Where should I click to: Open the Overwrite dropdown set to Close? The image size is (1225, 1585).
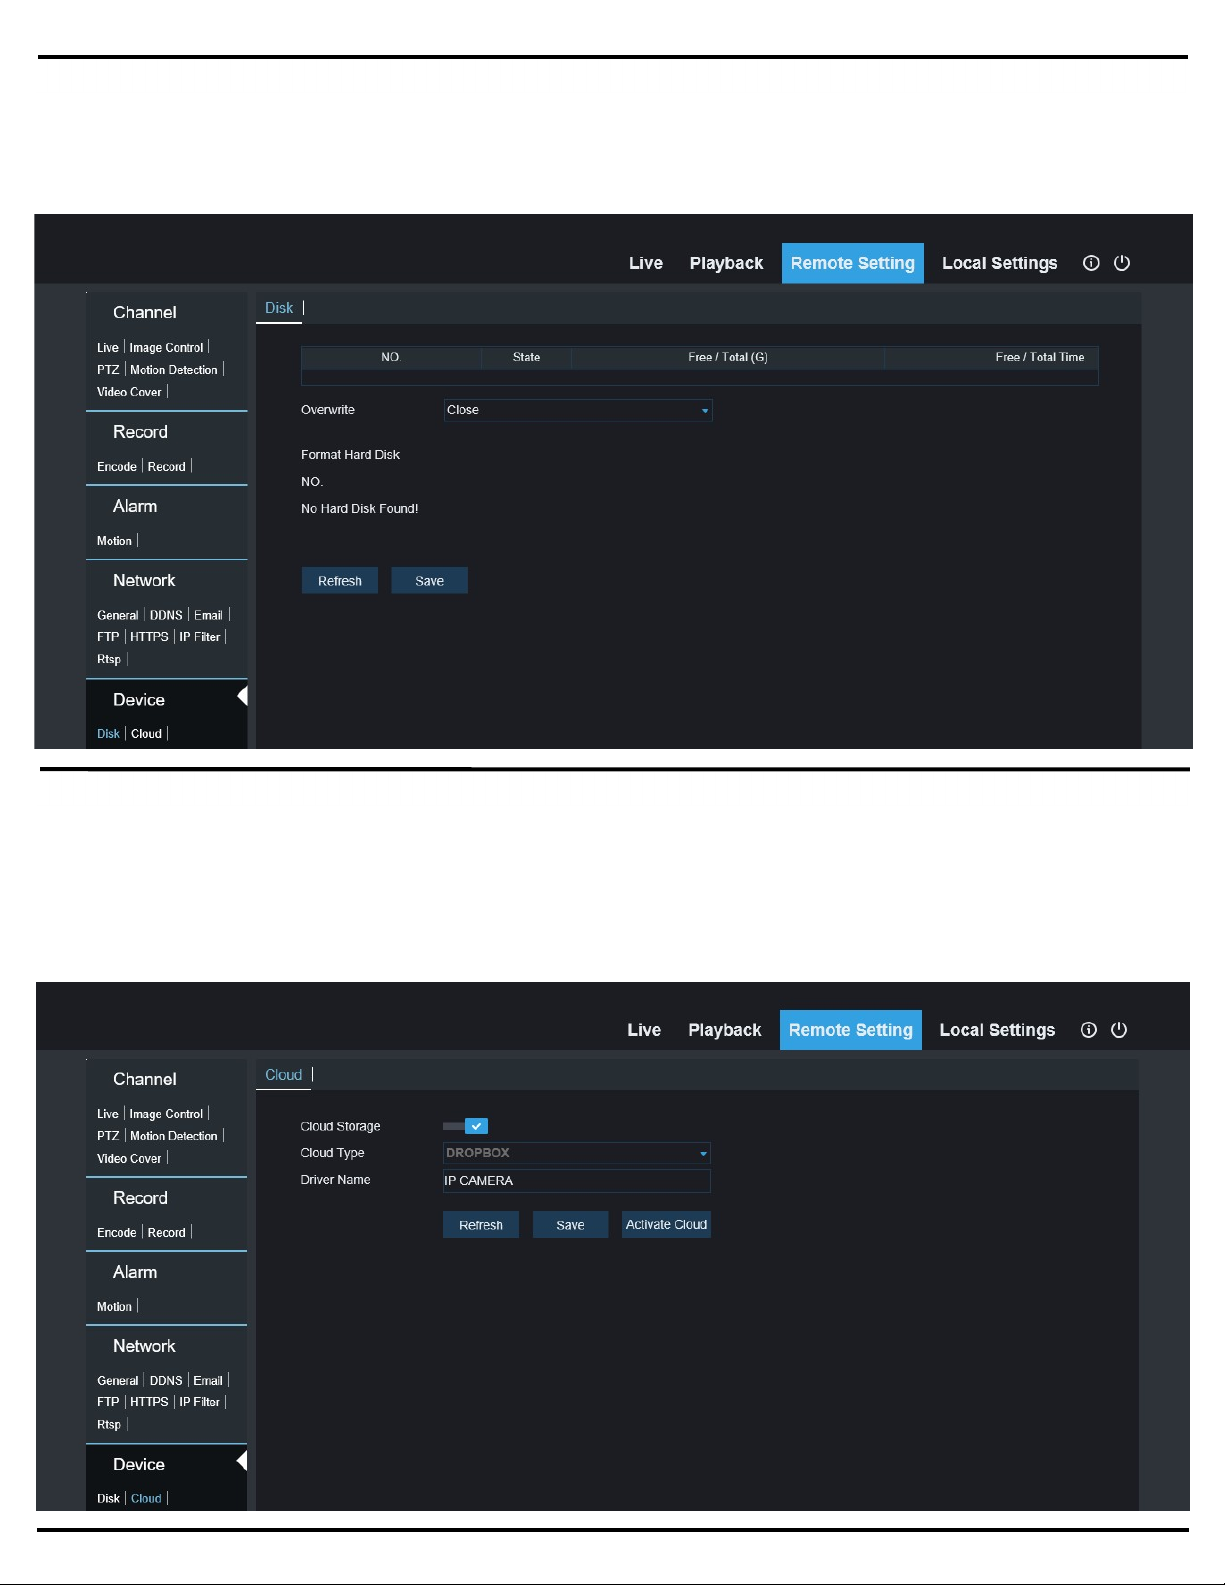click(x=578, y=410)
